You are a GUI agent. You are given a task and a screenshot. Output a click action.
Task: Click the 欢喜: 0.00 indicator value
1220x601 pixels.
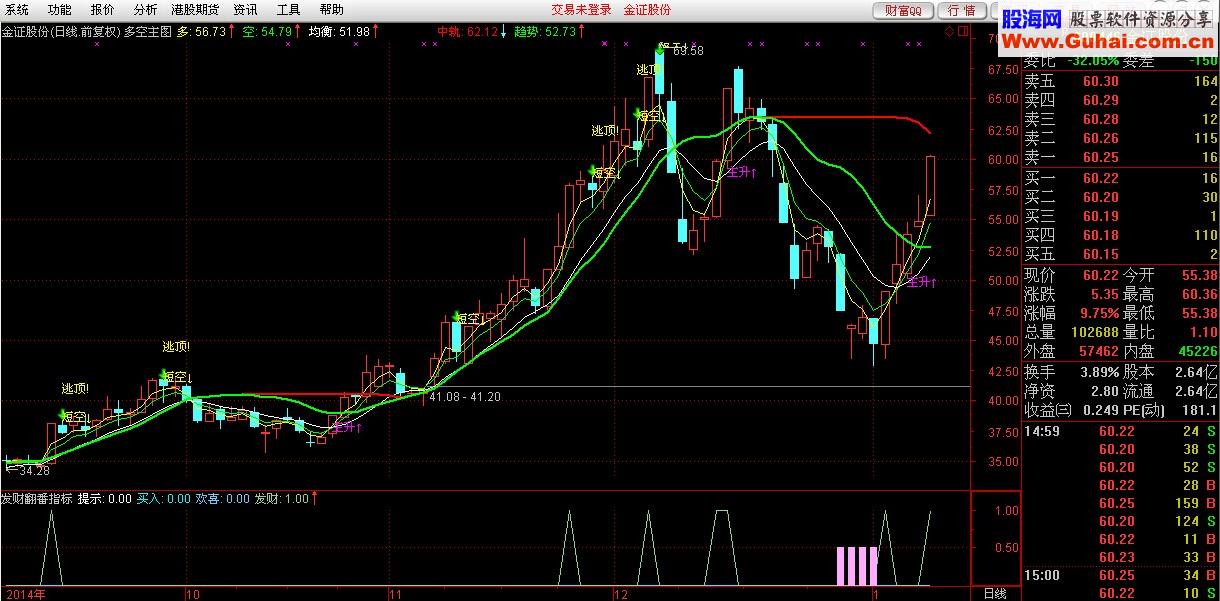(x=223, y=498)
